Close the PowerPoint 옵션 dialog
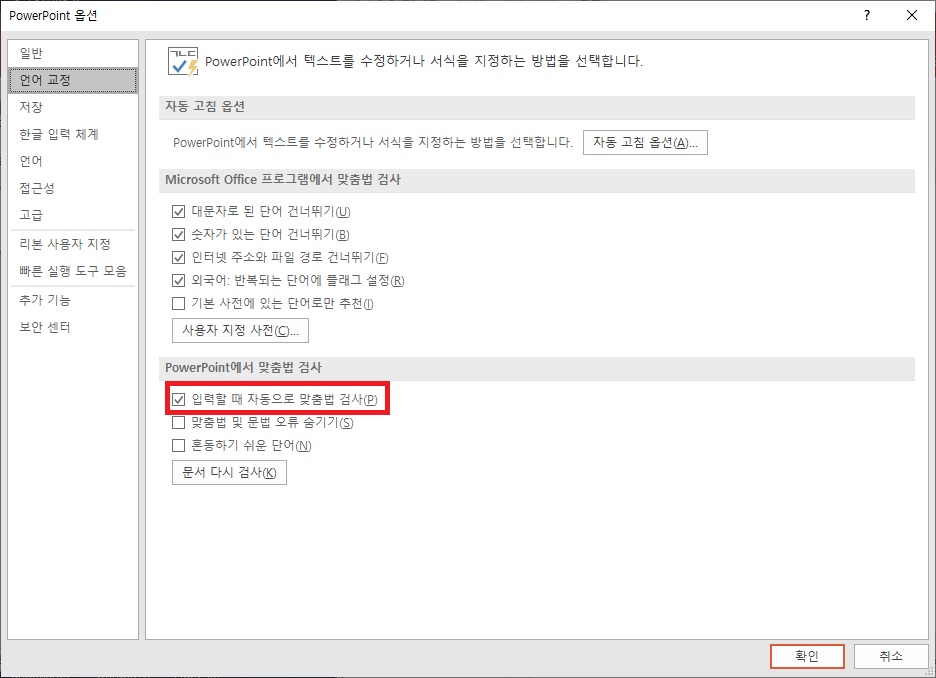 click(x=912, y=16)
